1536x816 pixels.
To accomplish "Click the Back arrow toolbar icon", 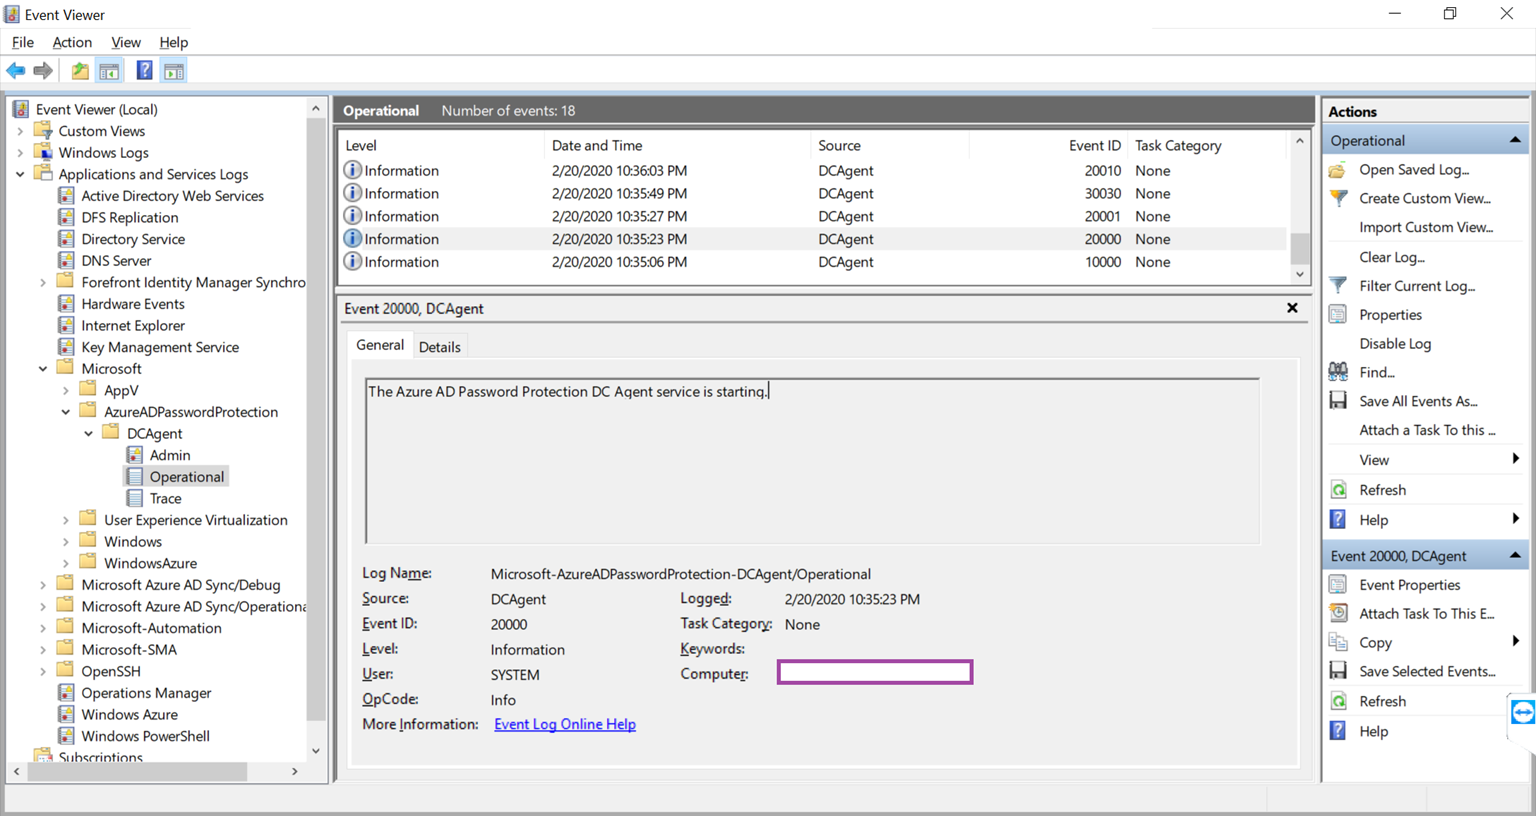I will point(16,71).
